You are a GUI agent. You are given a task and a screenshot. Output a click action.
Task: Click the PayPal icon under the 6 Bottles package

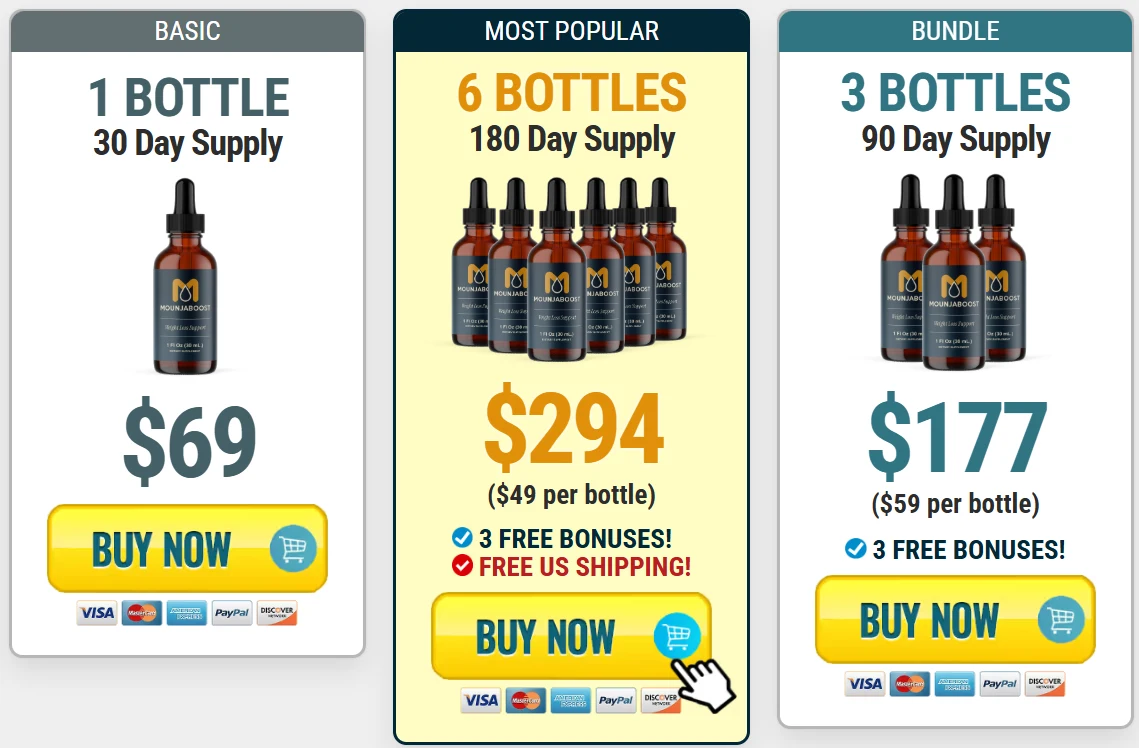(x=616, y=700)
